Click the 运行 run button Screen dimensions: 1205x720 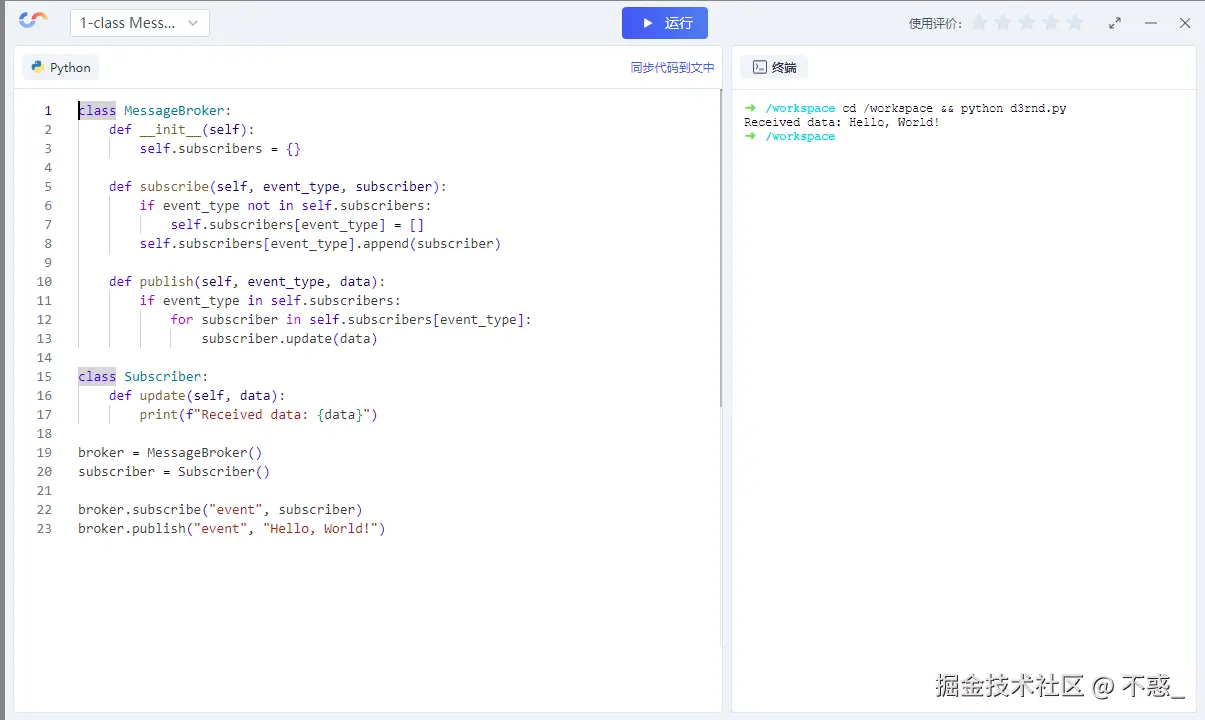pyautogui.click(x=665, y=23)
